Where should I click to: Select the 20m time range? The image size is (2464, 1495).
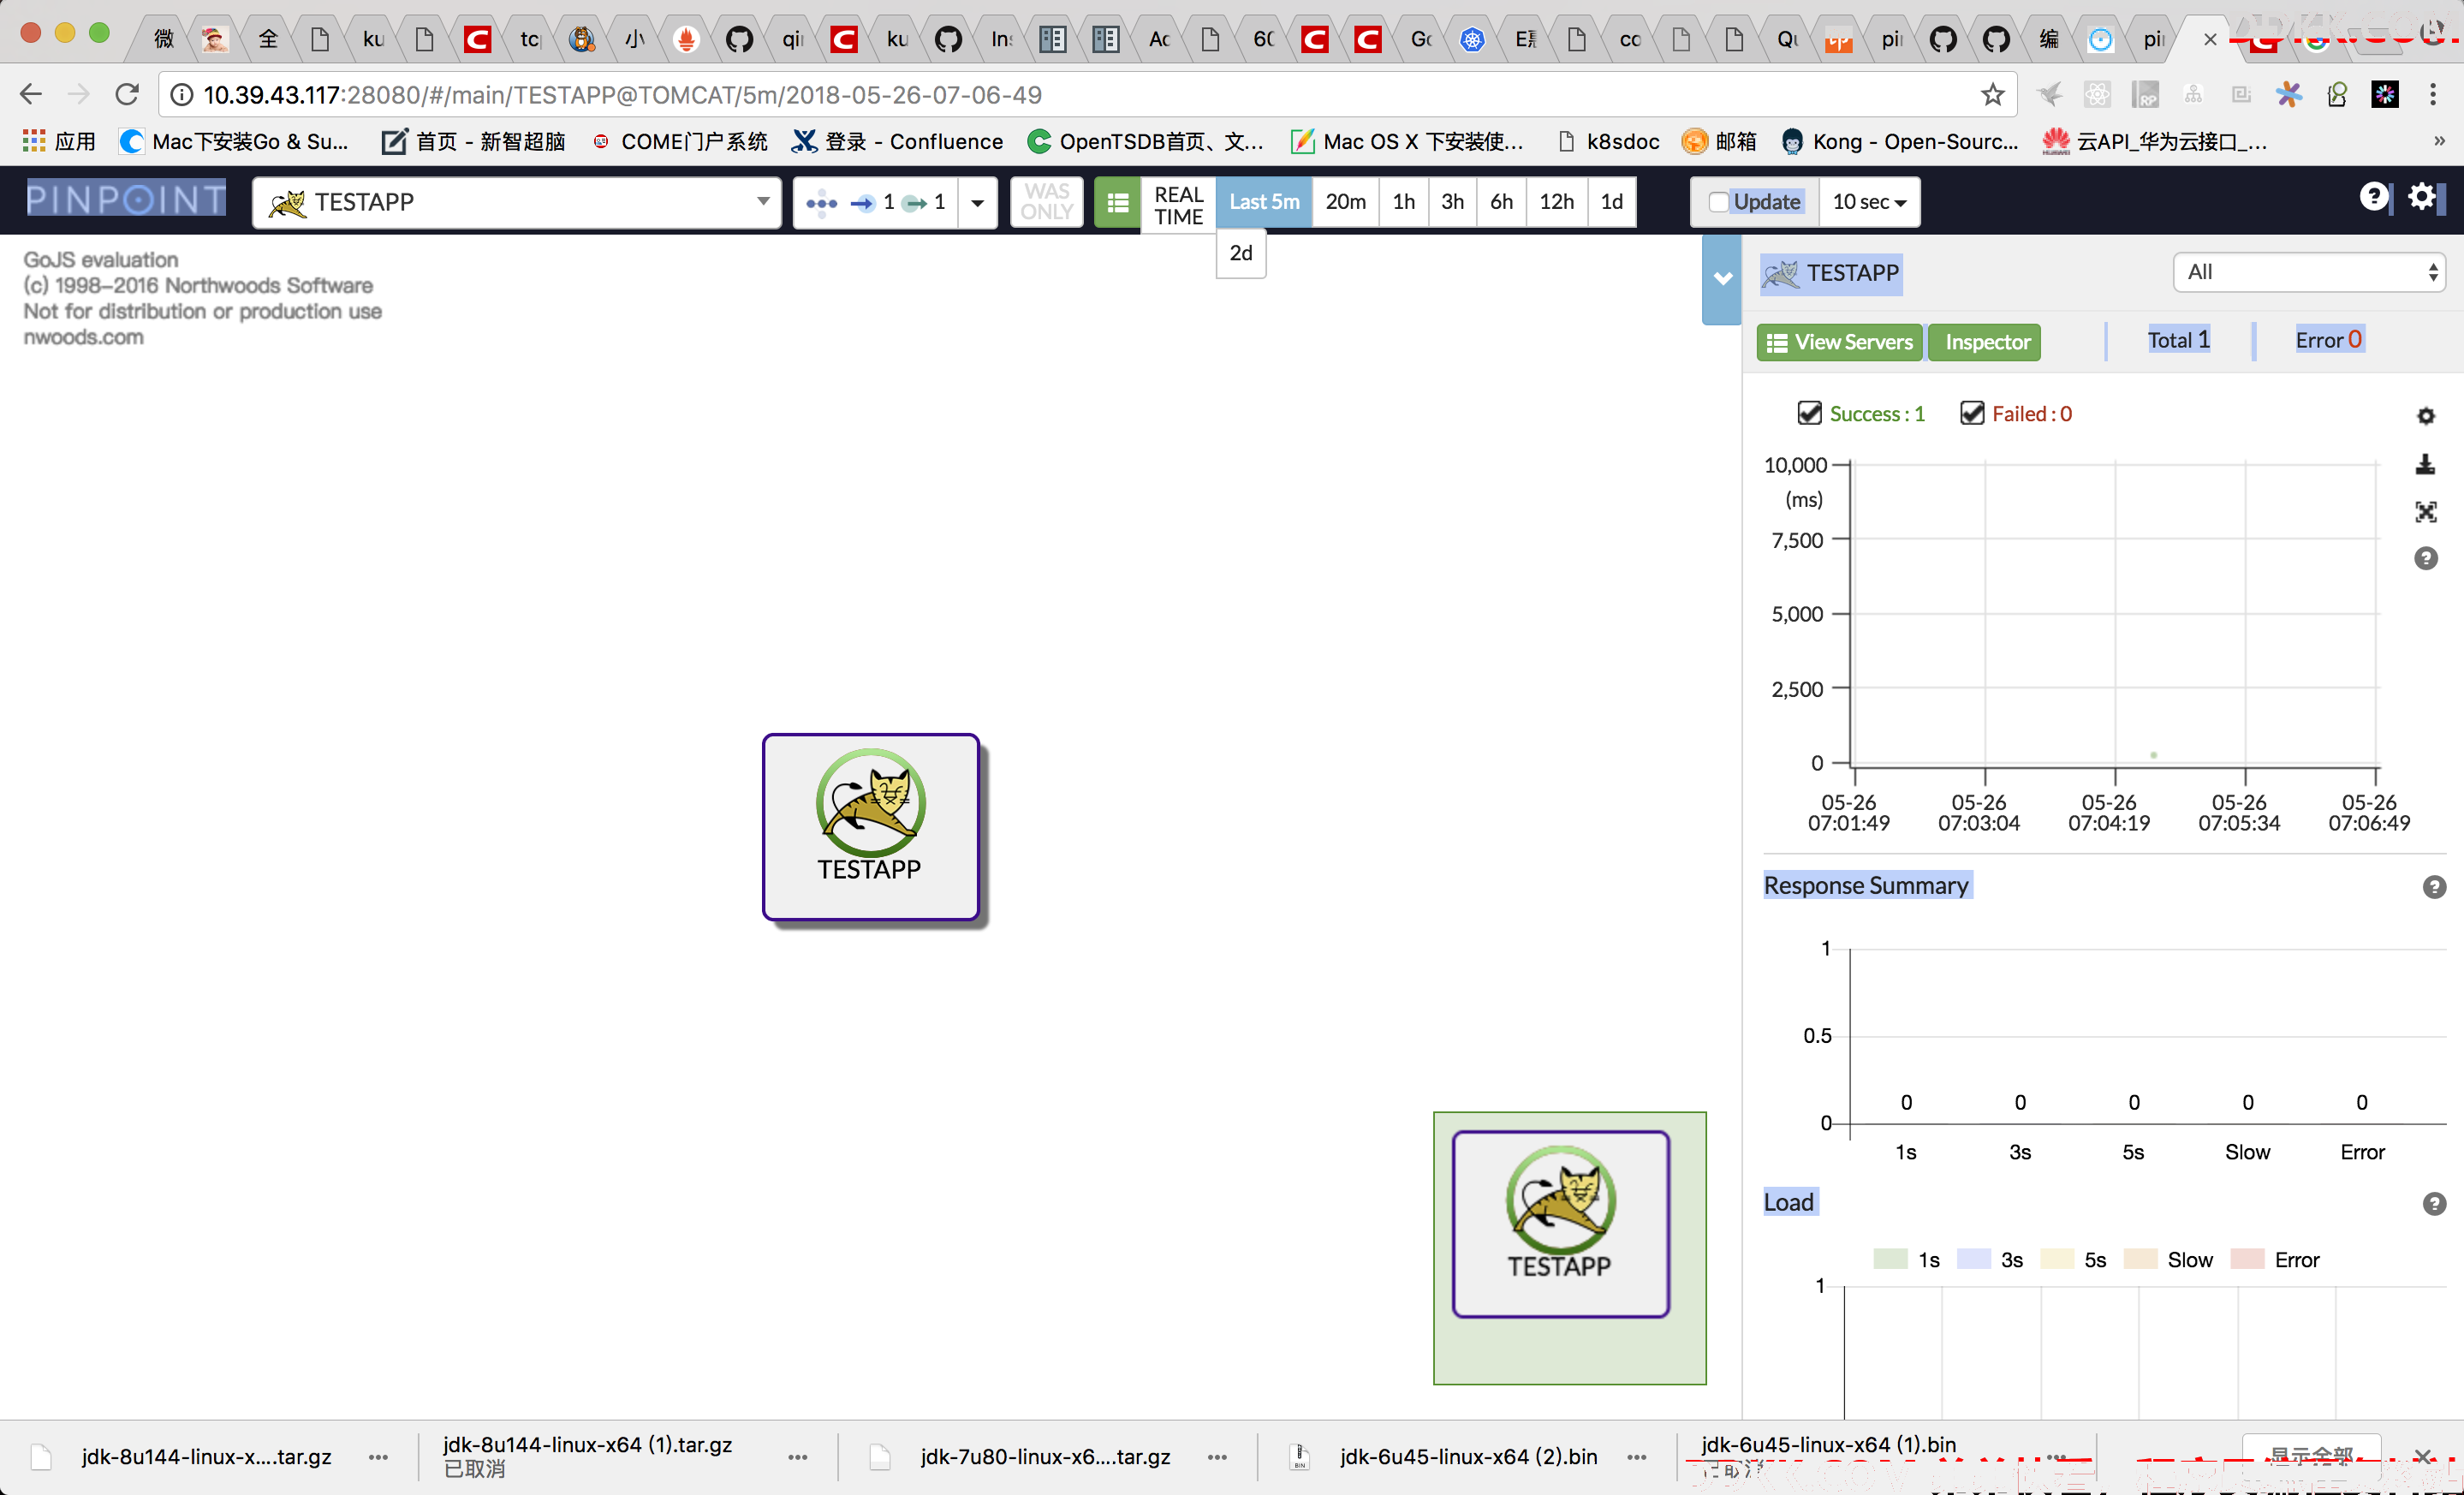1345,202
